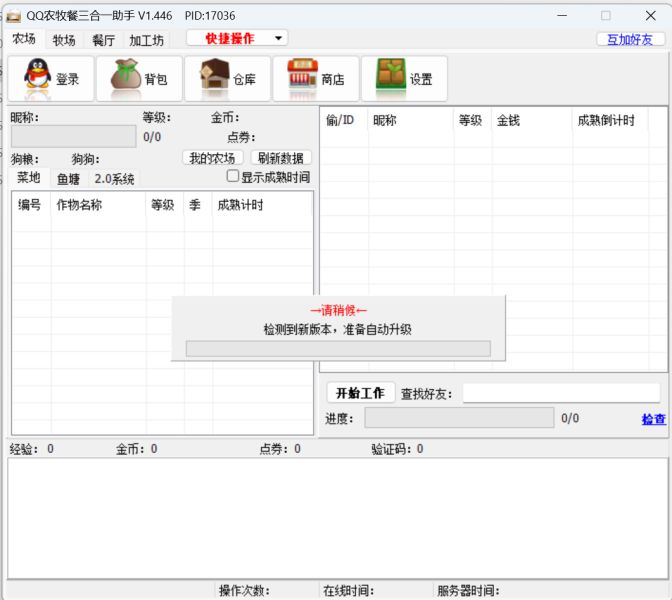Switch to the 牧场 tab
Image resolution: width=672 pixels, height=600 pixels.
point(64,40)
